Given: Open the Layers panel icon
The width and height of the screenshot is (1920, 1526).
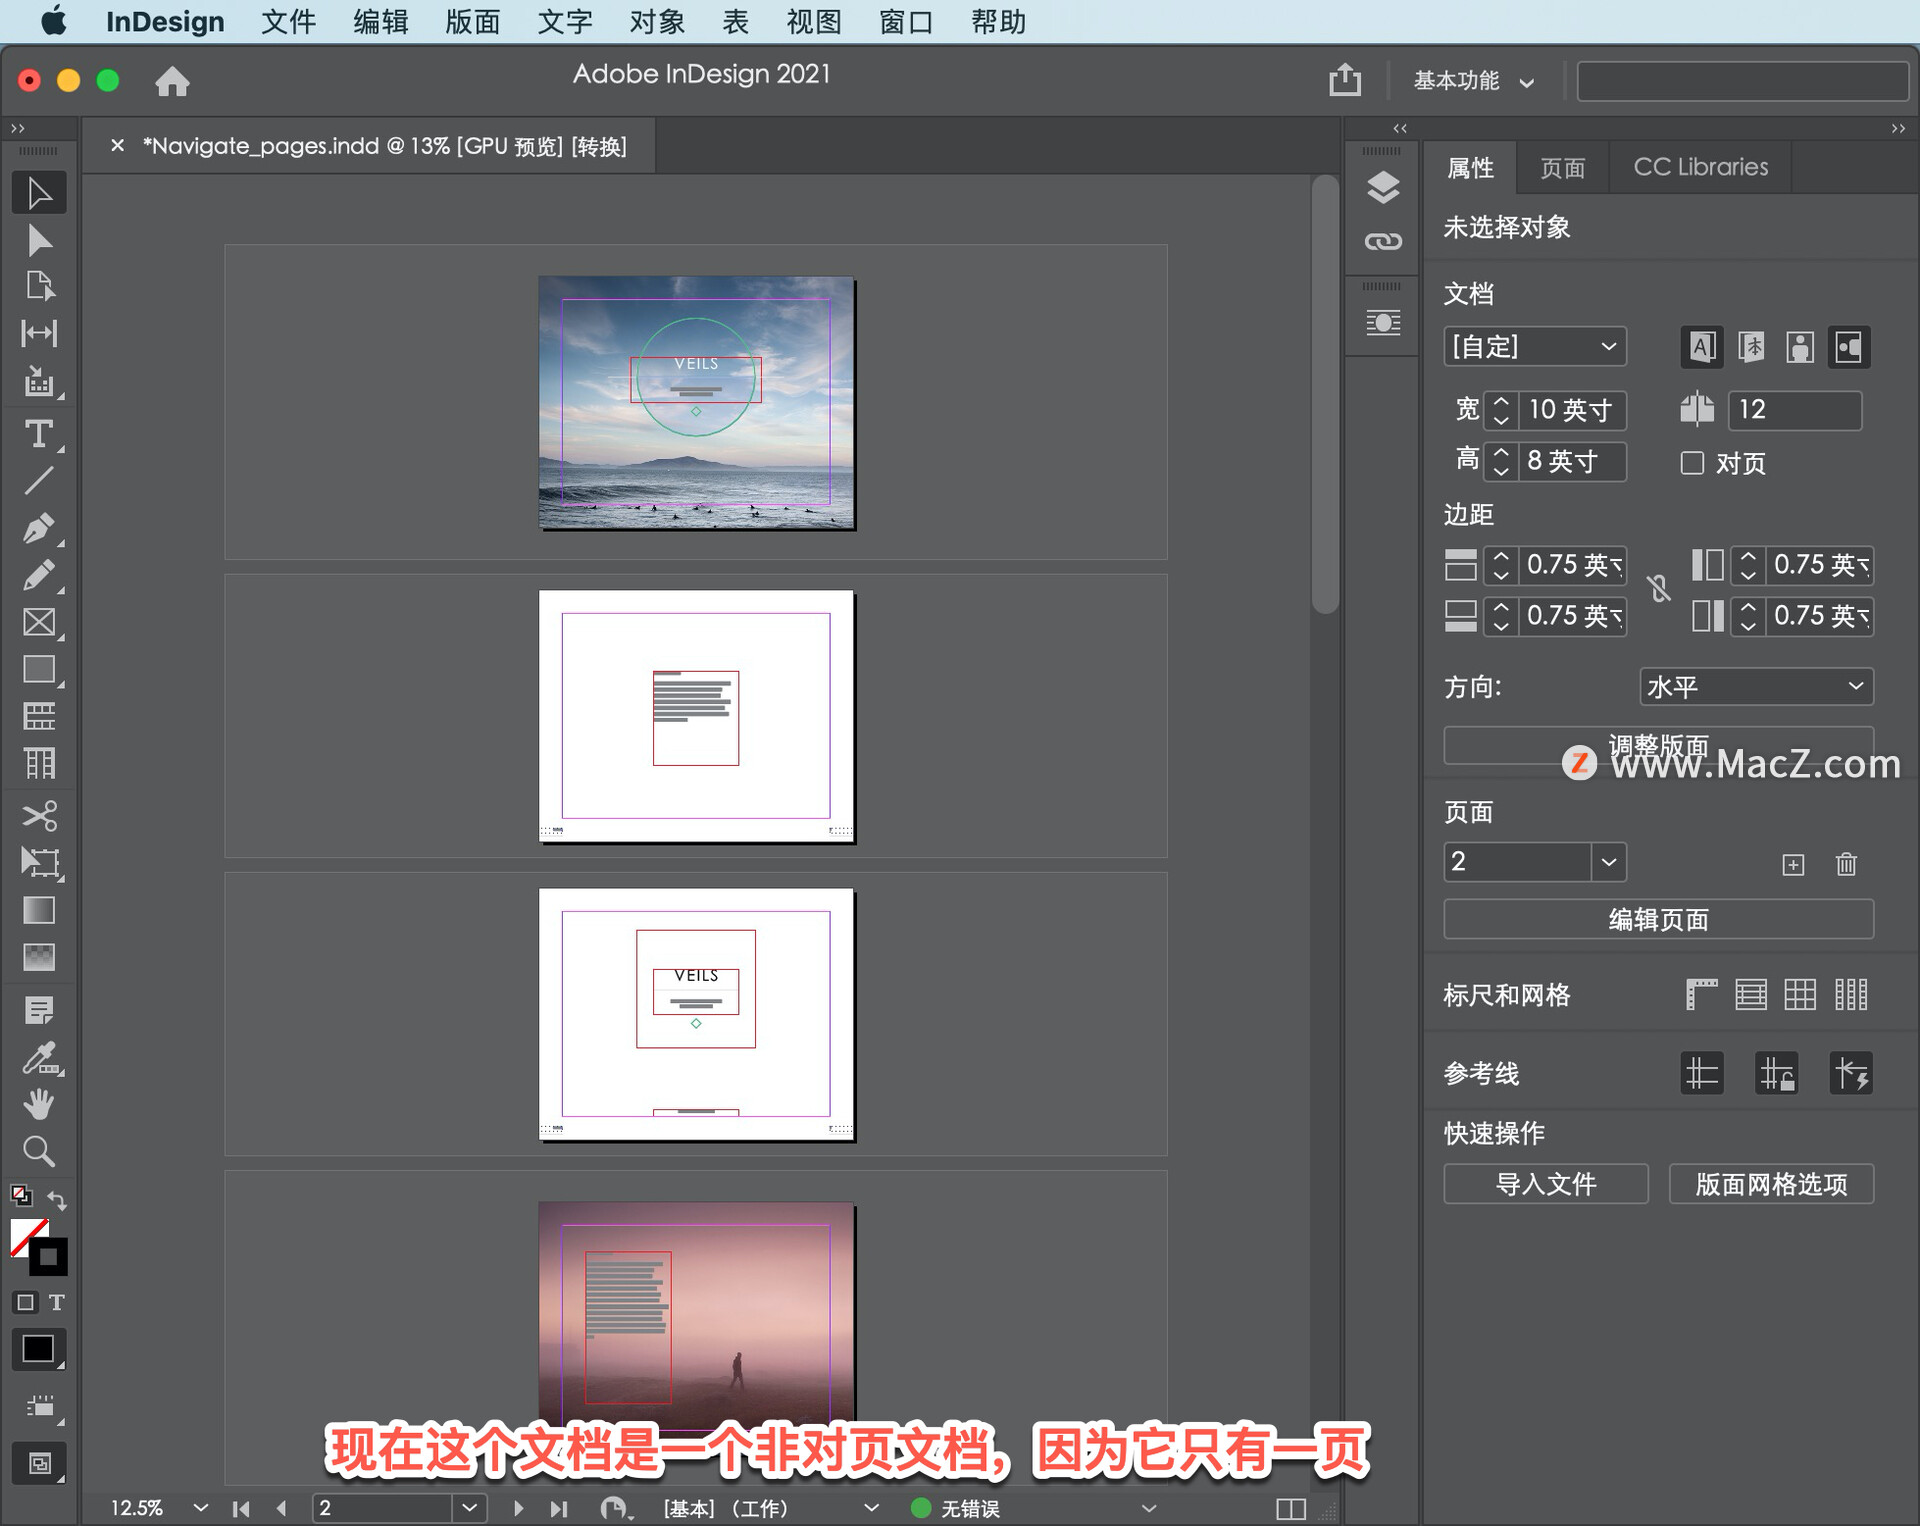Looking at the screenshot, I should click(1383, 188).
